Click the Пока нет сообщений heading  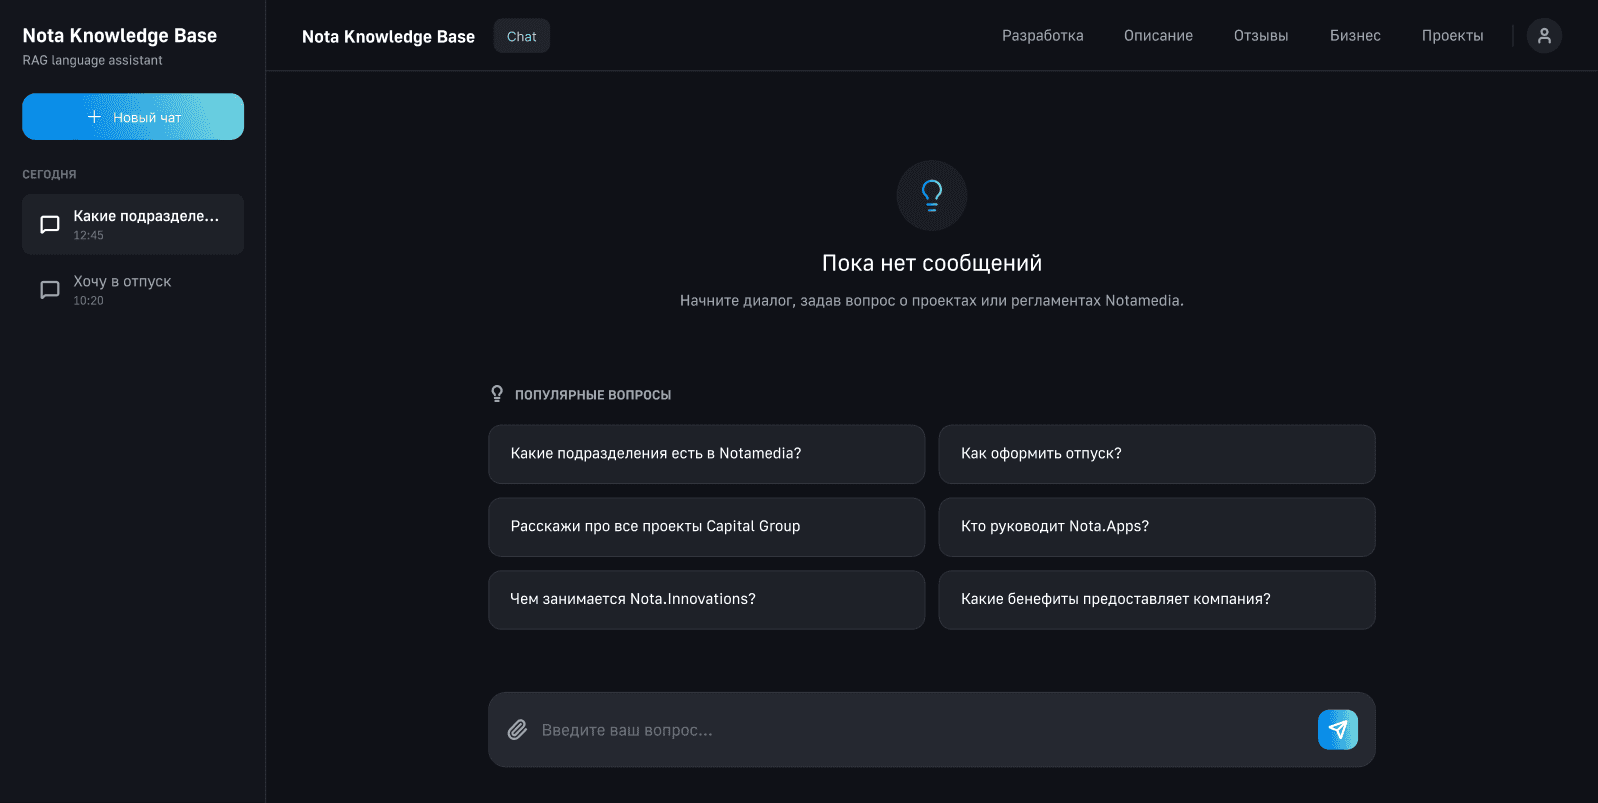click(932, 263)
